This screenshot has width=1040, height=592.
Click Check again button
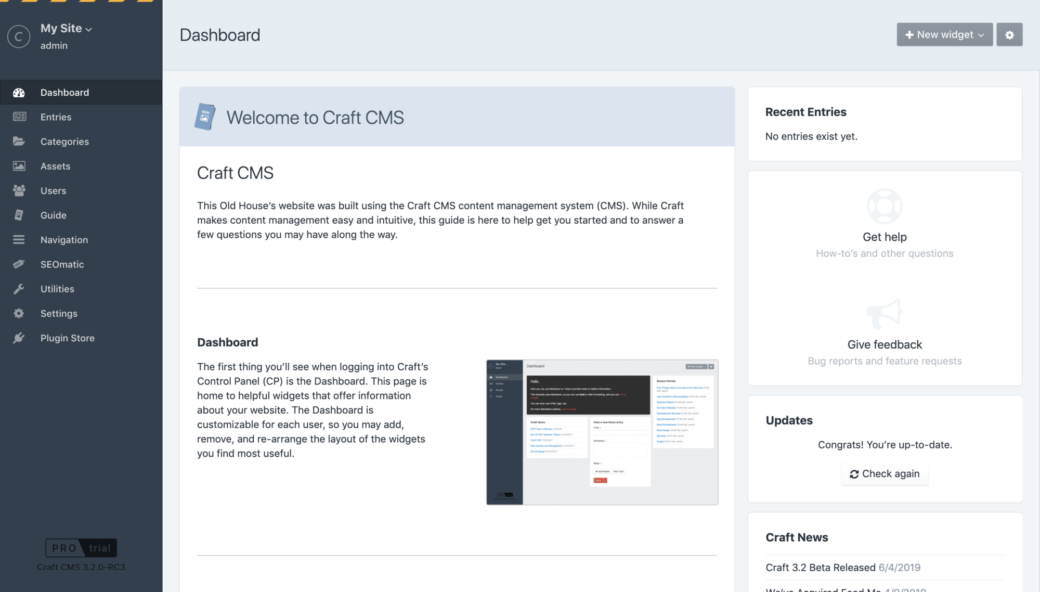(884, 474)
